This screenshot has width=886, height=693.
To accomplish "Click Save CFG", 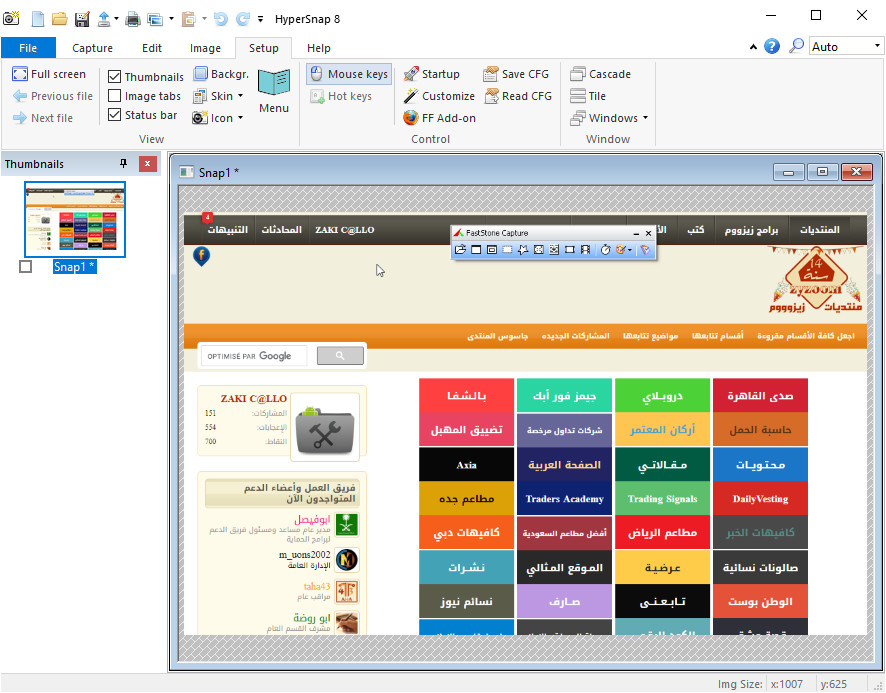I will click(x=516, y=74).
